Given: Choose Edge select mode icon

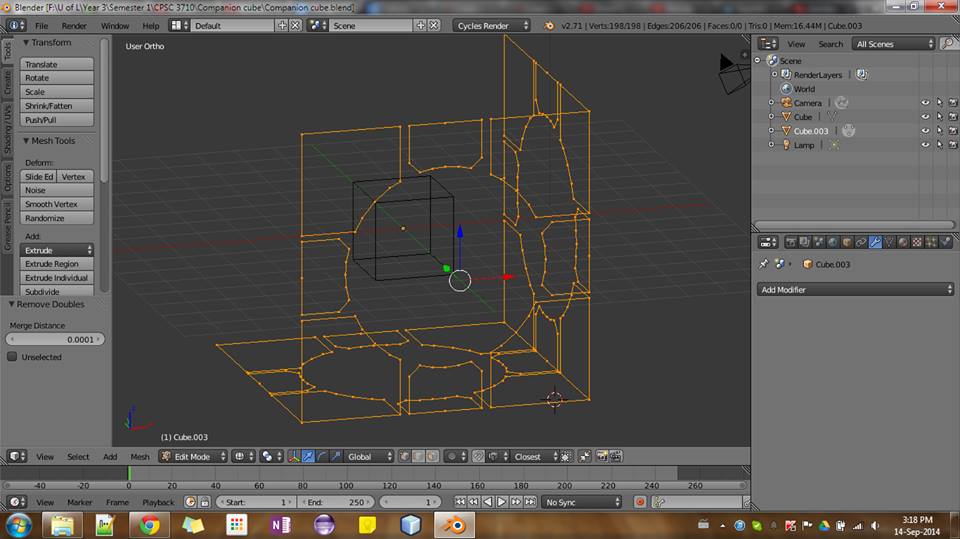Looking at the screenshot, I should coord(418,456).
